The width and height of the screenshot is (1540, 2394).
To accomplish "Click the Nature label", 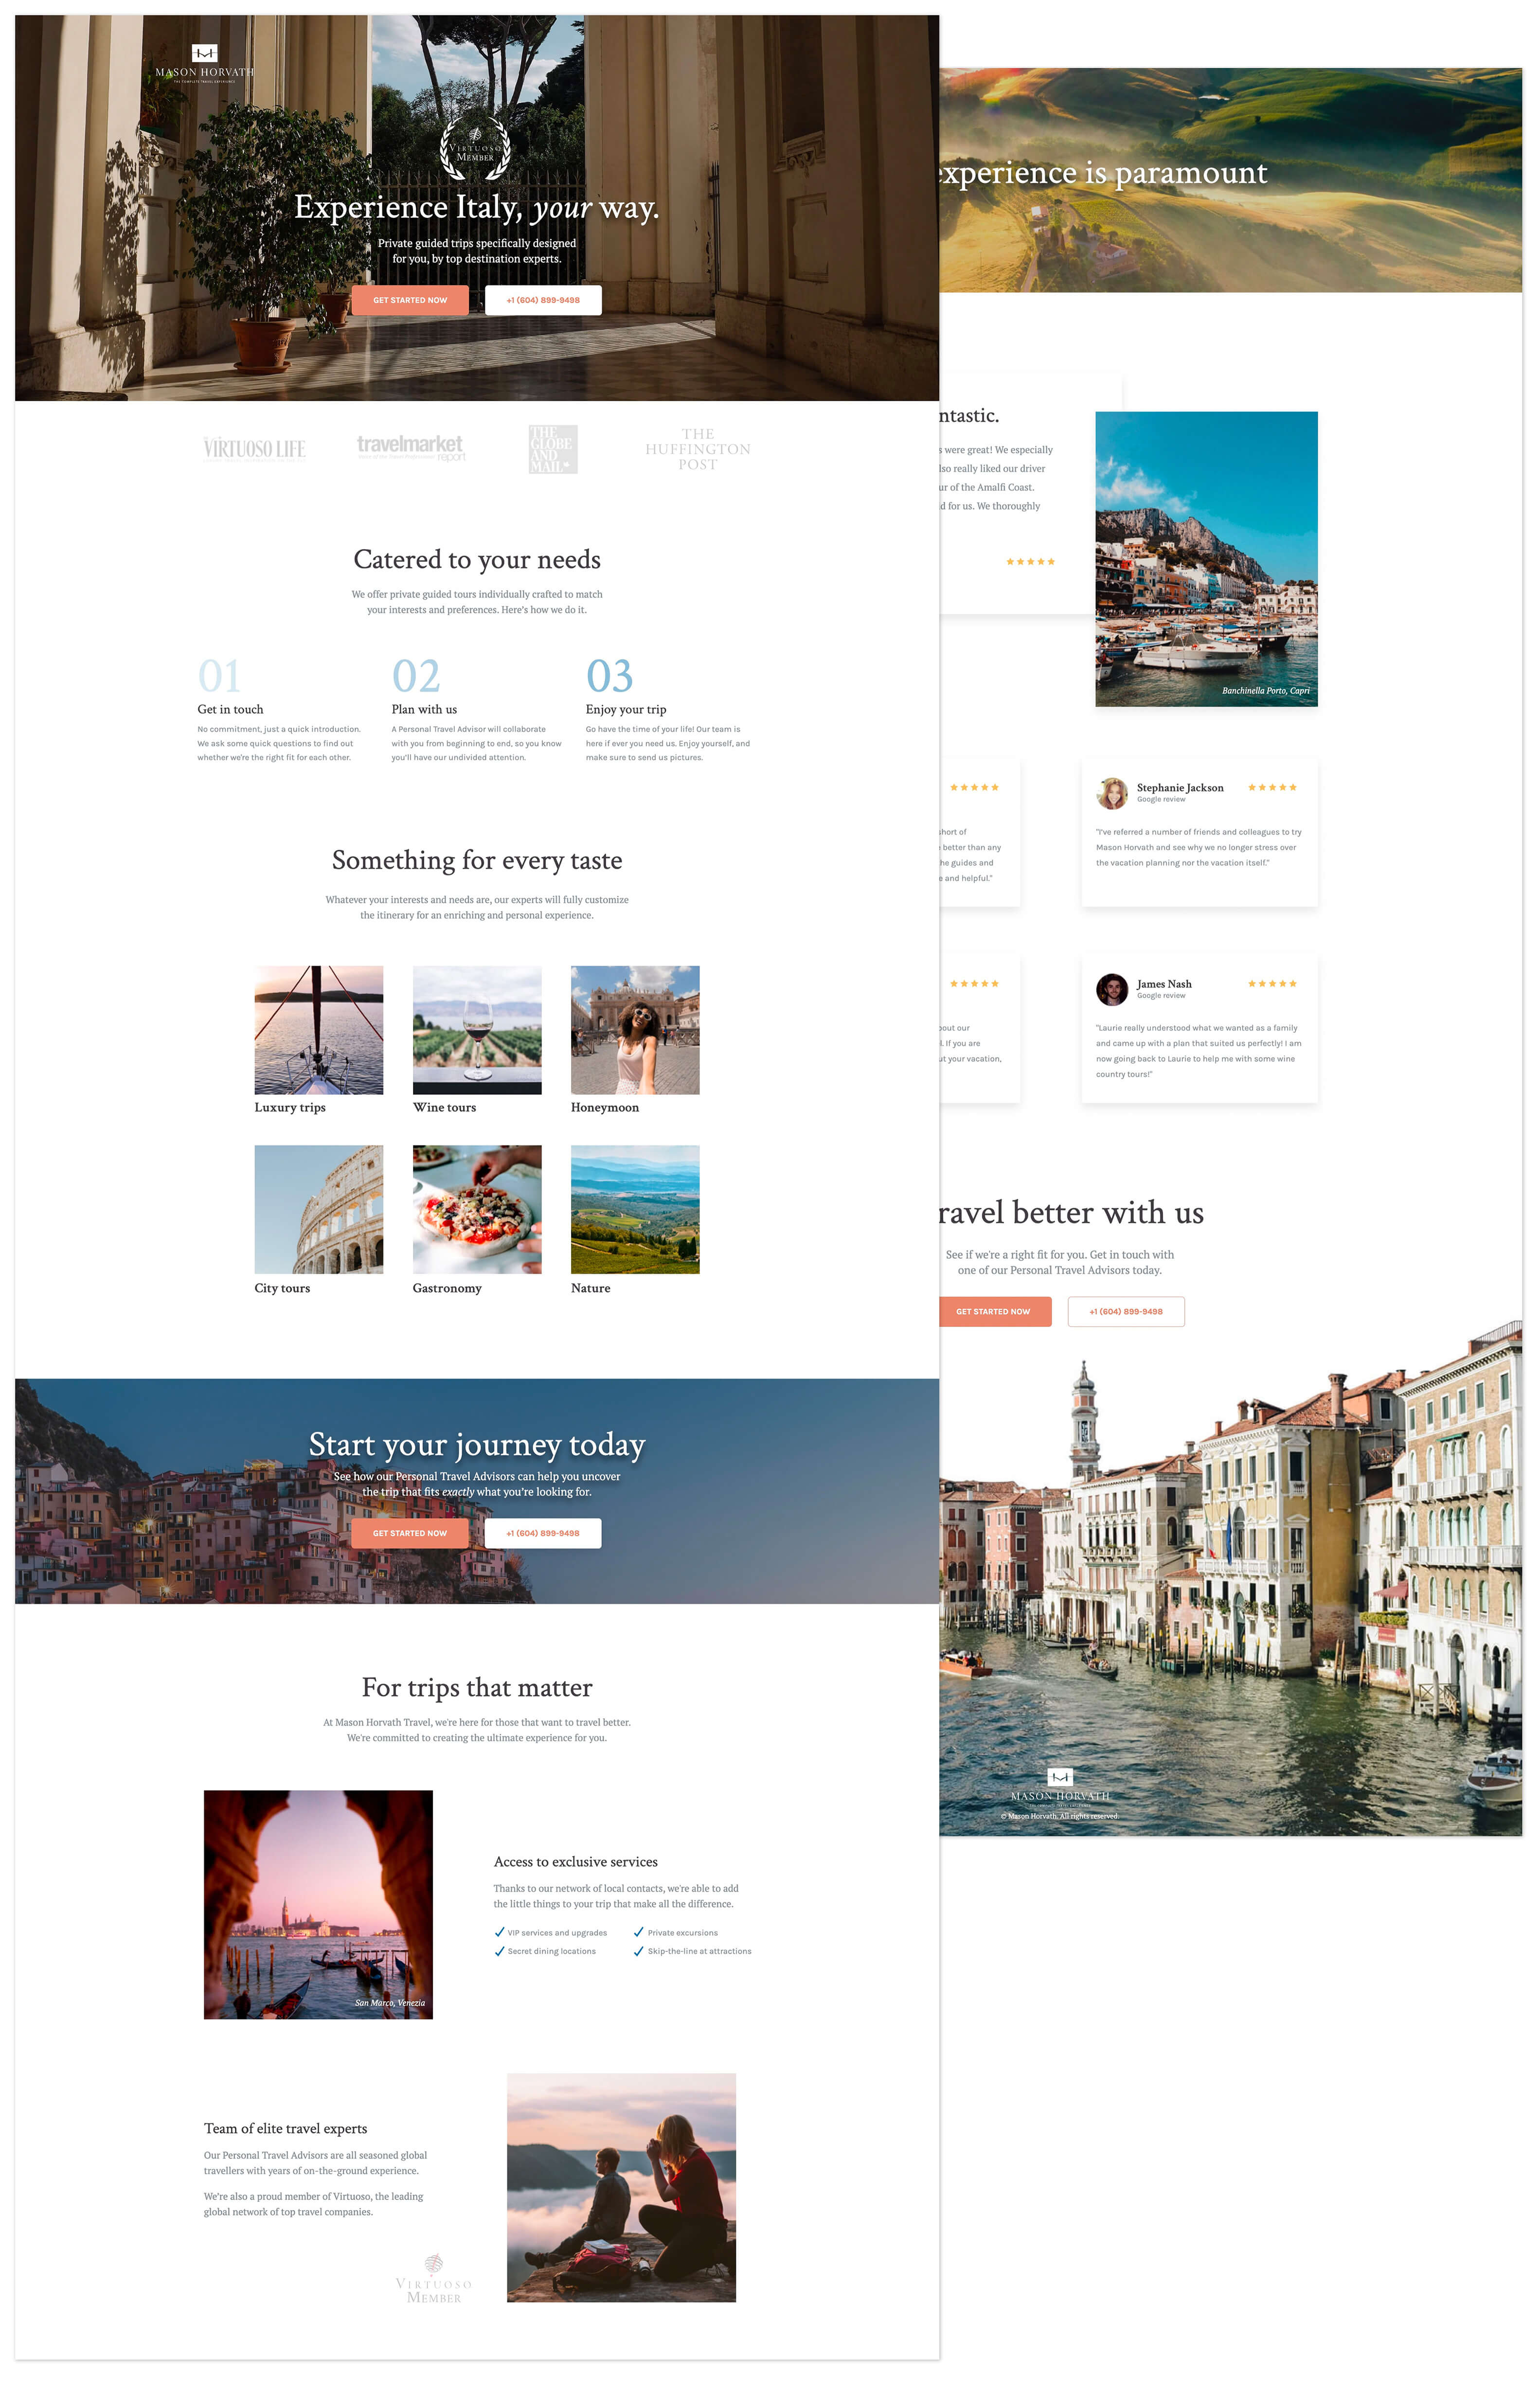I will tap(590, 1288).
